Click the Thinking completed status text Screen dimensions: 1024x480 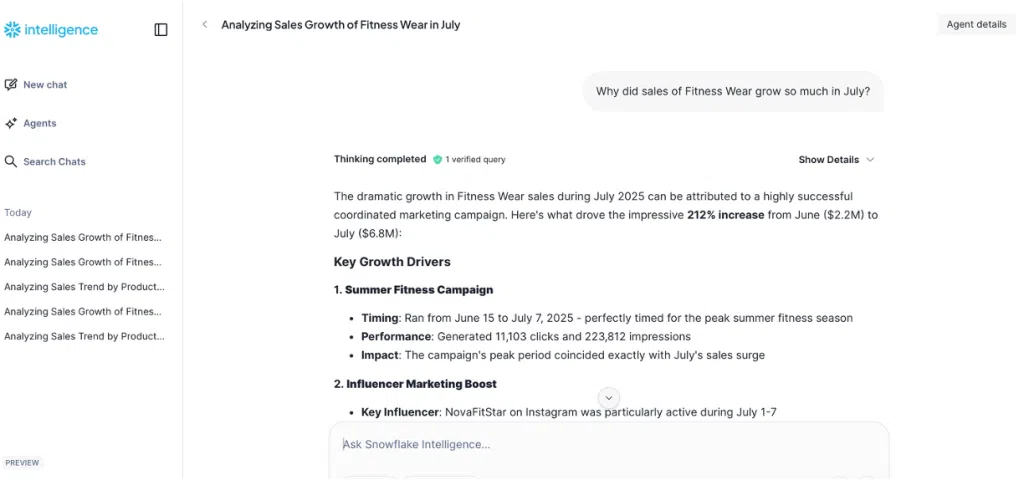(x=380, y=159)
